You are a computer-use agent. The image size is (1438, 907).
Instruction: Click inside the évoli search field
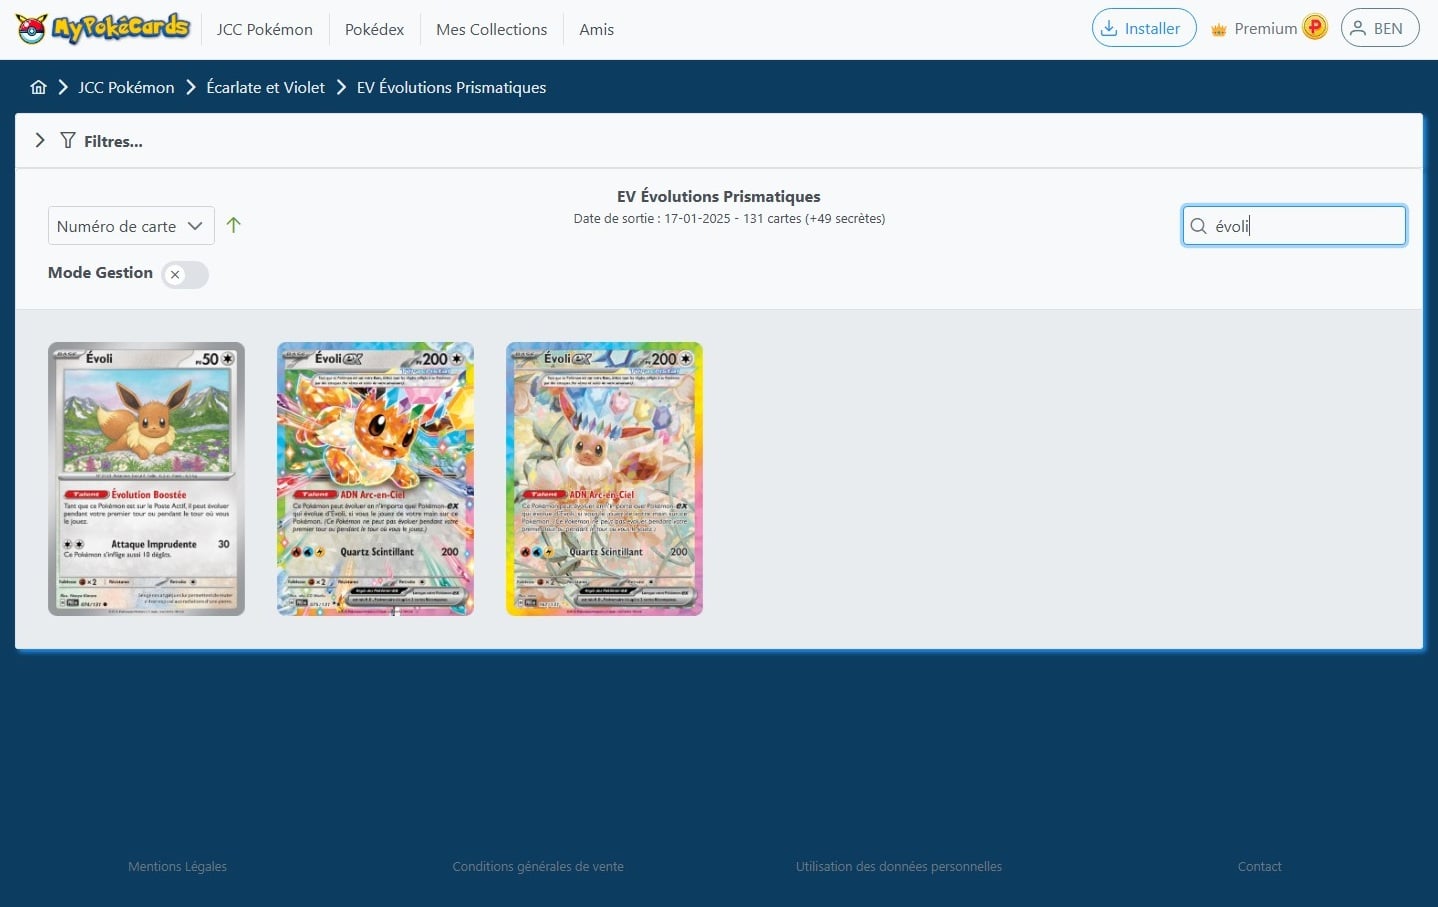tap(1294, 226)
